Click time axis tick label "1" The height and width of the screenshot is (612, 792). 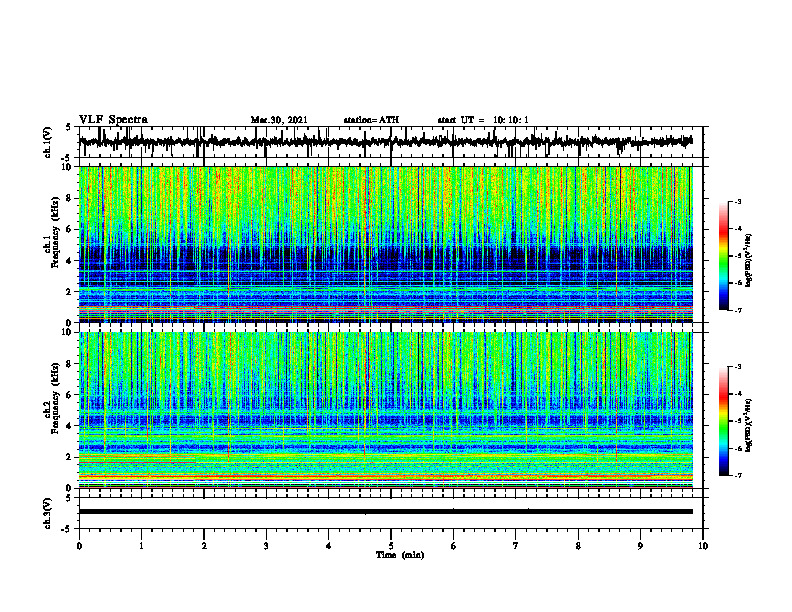coord(141,546)
